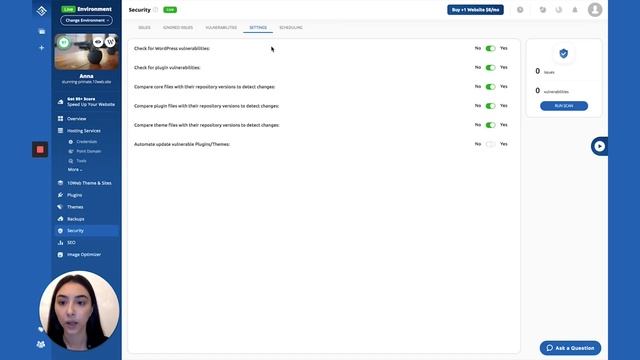
Task: Click the refresh arrow icon in top bar
Action: [x=559, y=10]
